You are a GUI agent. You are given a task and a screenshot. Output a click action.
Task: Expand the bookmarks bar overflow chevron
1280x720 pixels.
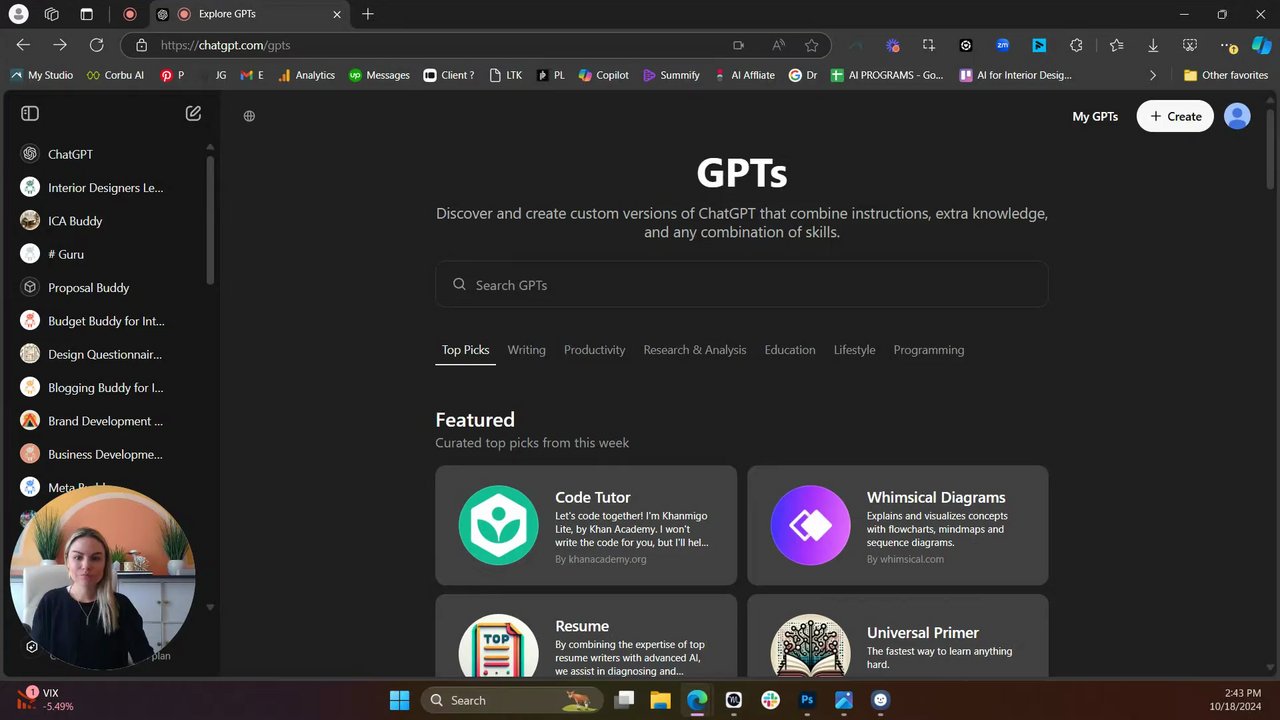point(1153,75)
